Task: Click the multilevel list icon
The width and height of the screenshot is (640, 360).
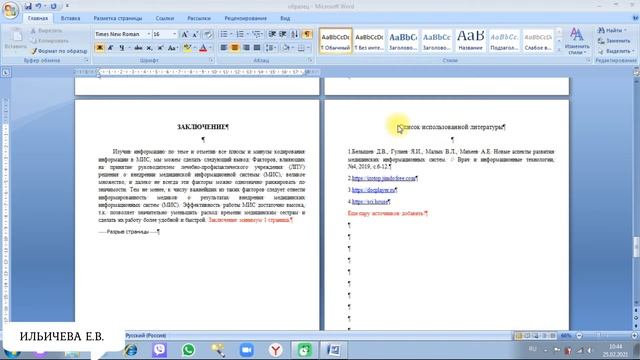Action: click(256, 34)
